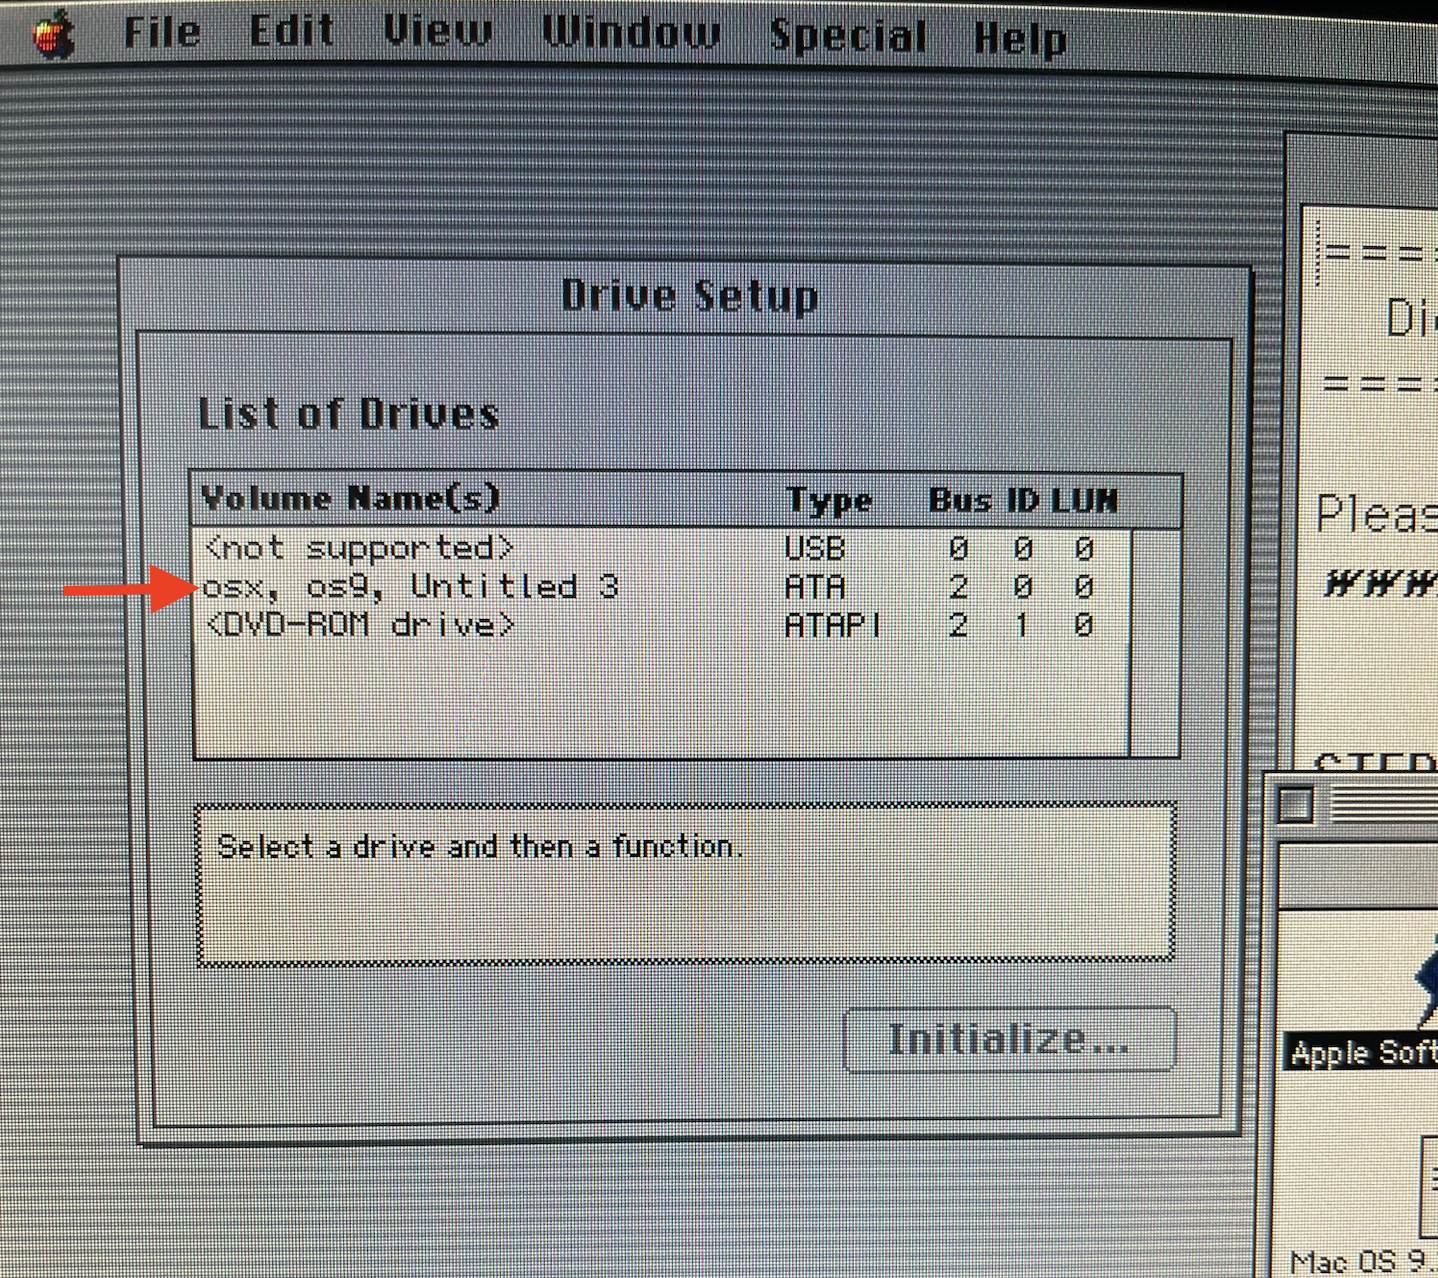Click the close box of background window

pos(1296,804)
